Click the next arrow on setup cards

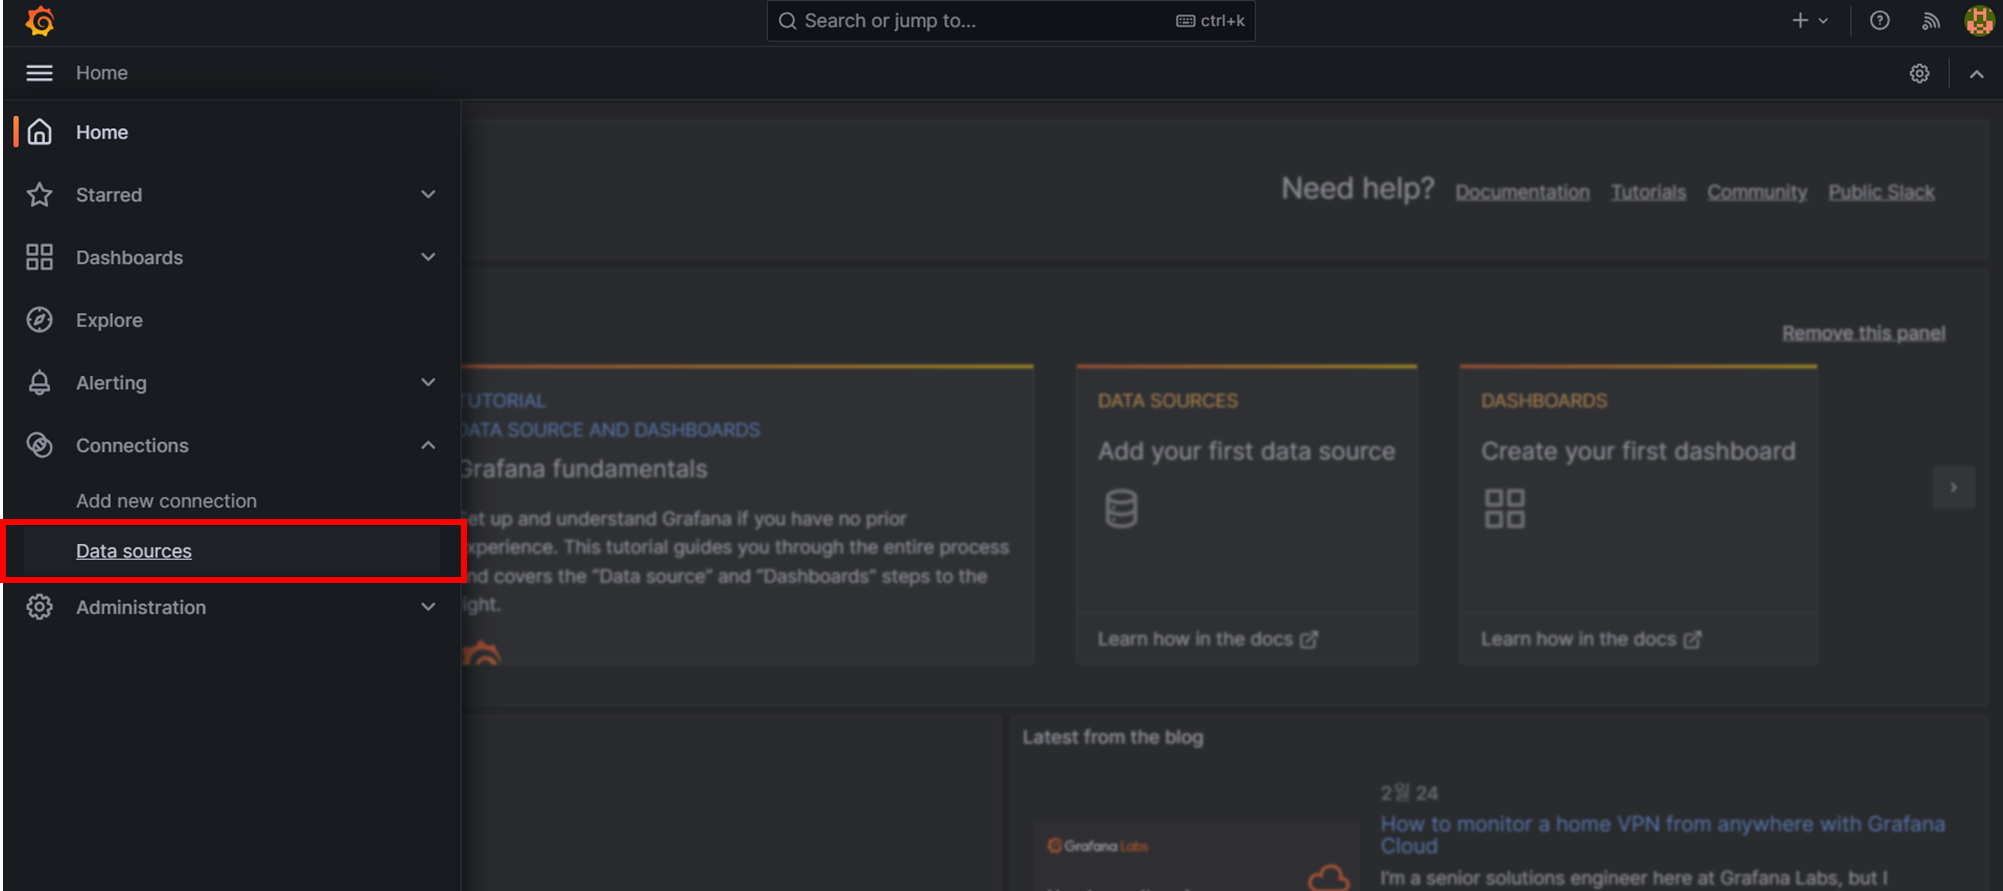(1953, 487)
